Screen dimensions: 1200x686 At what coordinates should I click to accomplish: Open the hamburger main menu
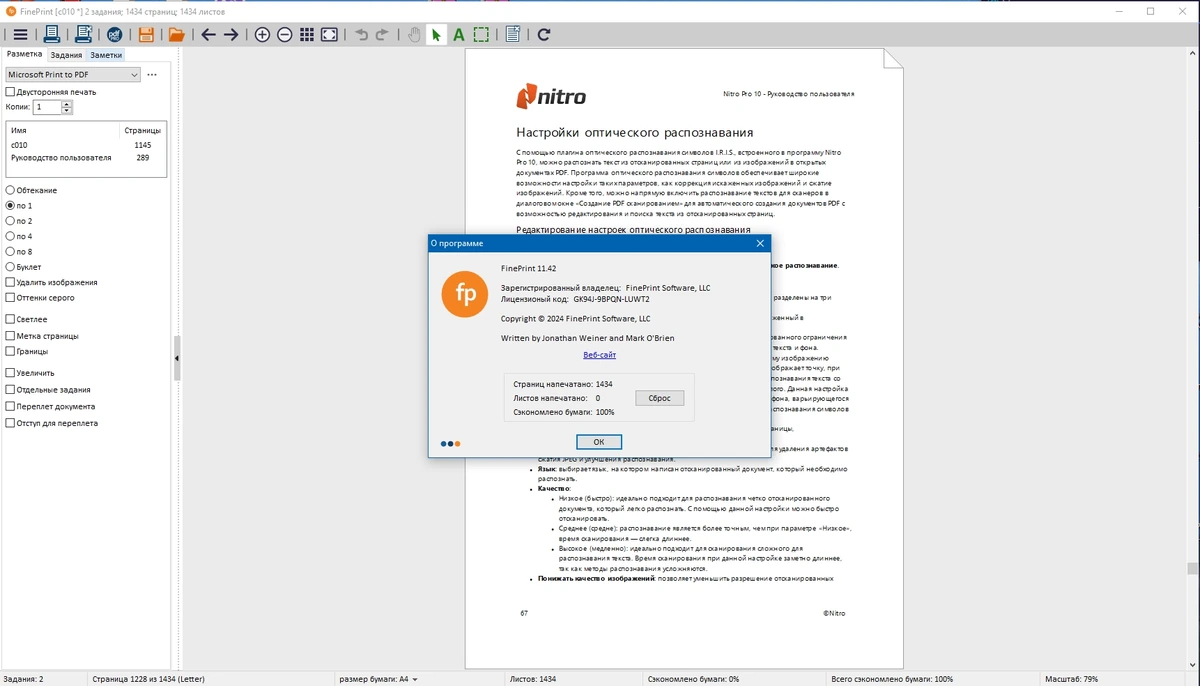pos(20,35)
